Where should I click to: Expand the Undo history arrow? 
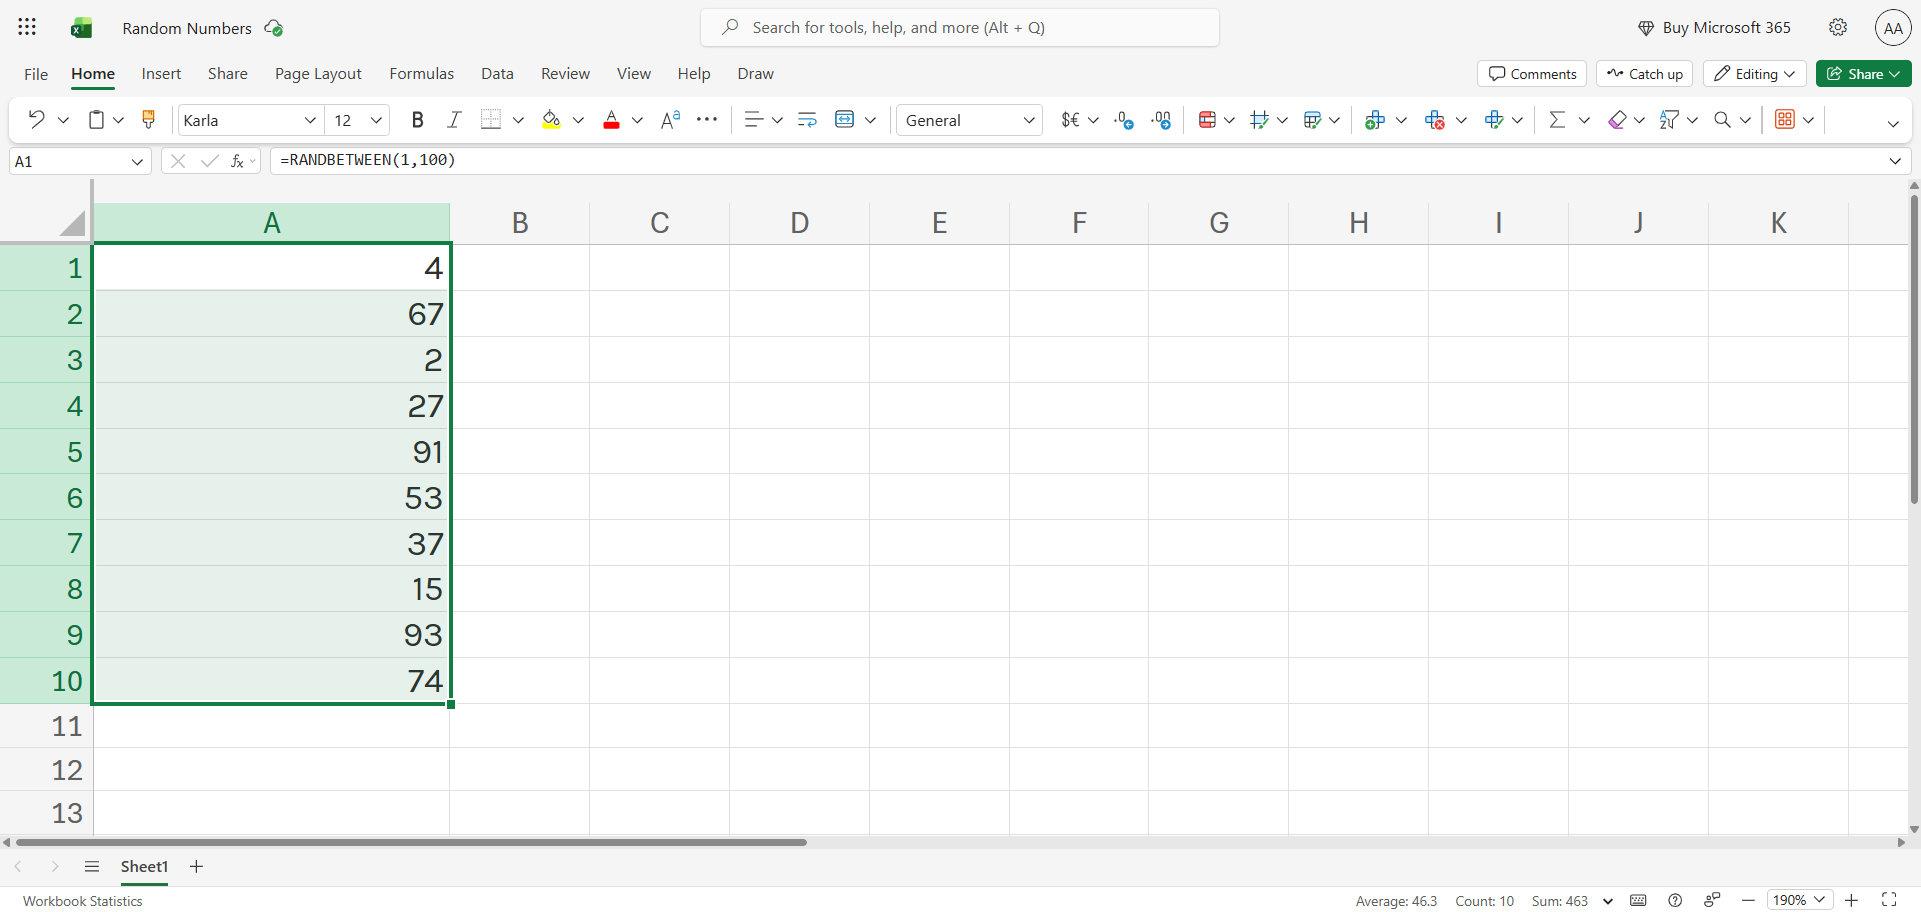(x=64, y=120)
